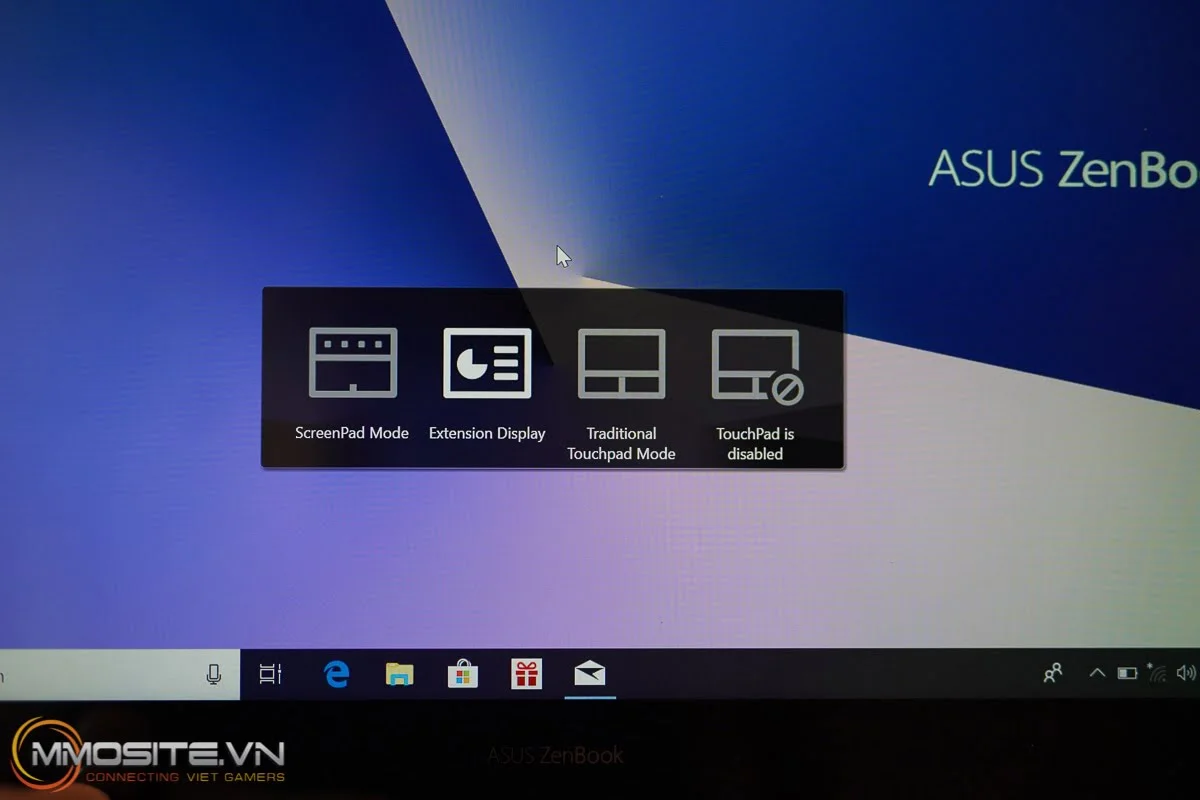
Task: Open Task View on the taskbar
Action: [271, 674]
